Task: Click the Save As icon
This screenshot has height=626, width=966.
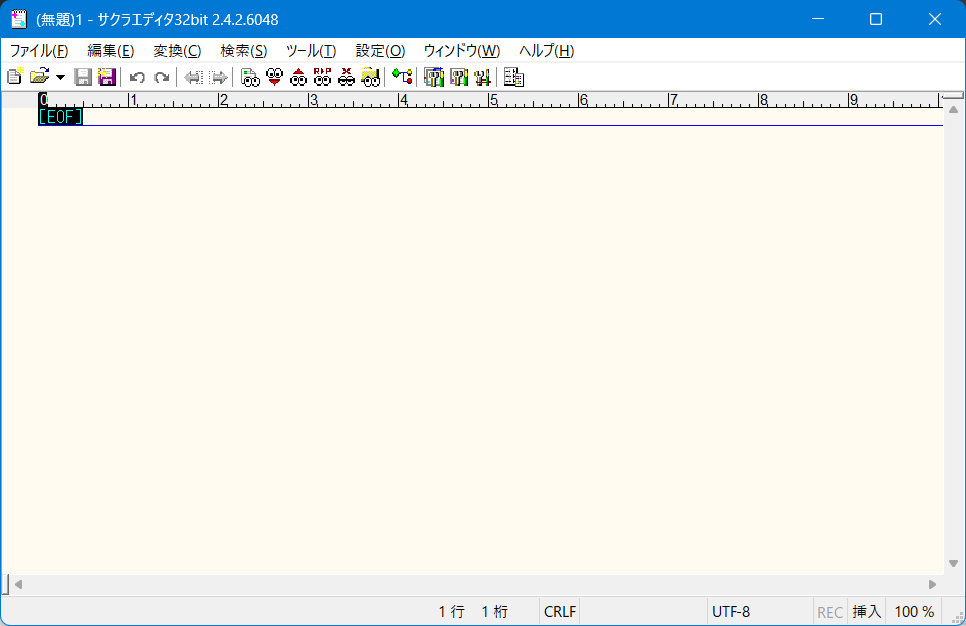Action: coord(106,77)
